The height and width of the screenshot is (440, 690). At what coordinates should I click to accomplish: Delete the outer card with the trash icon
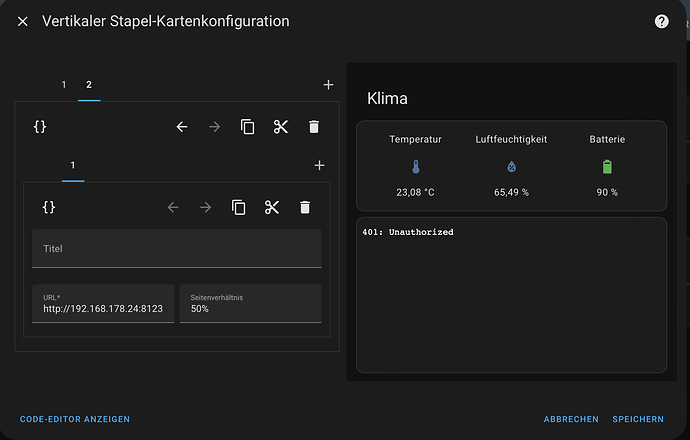click(314, 127)
